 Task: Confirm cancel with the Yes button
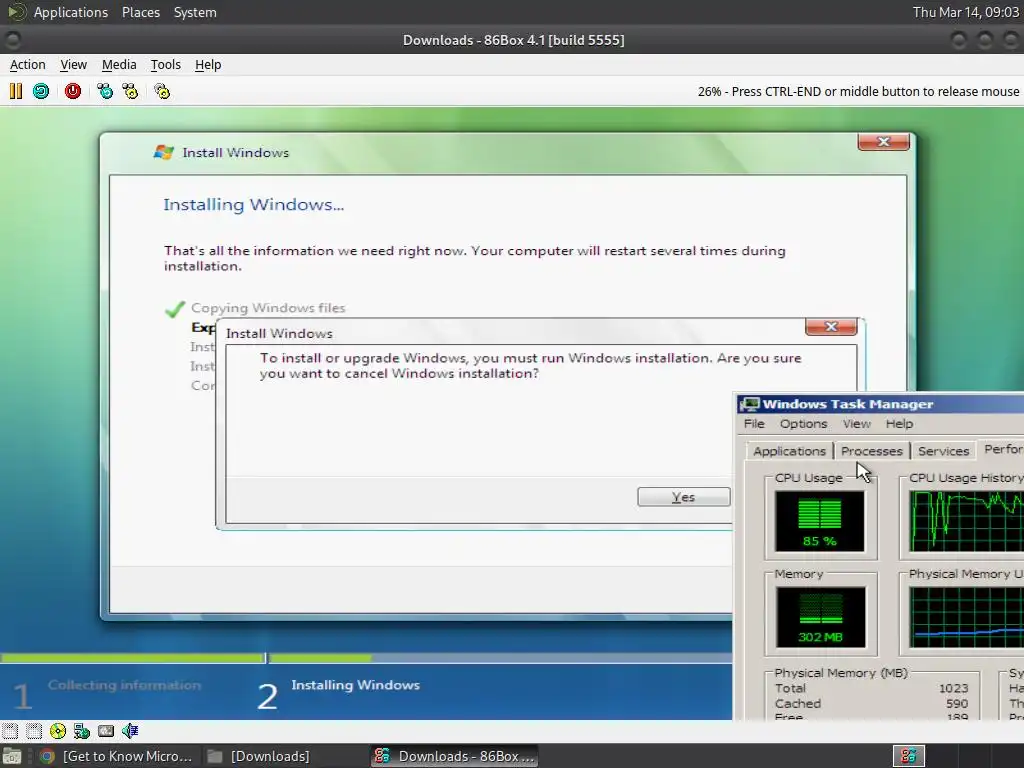pyautogui.click(x=683, y=497)
